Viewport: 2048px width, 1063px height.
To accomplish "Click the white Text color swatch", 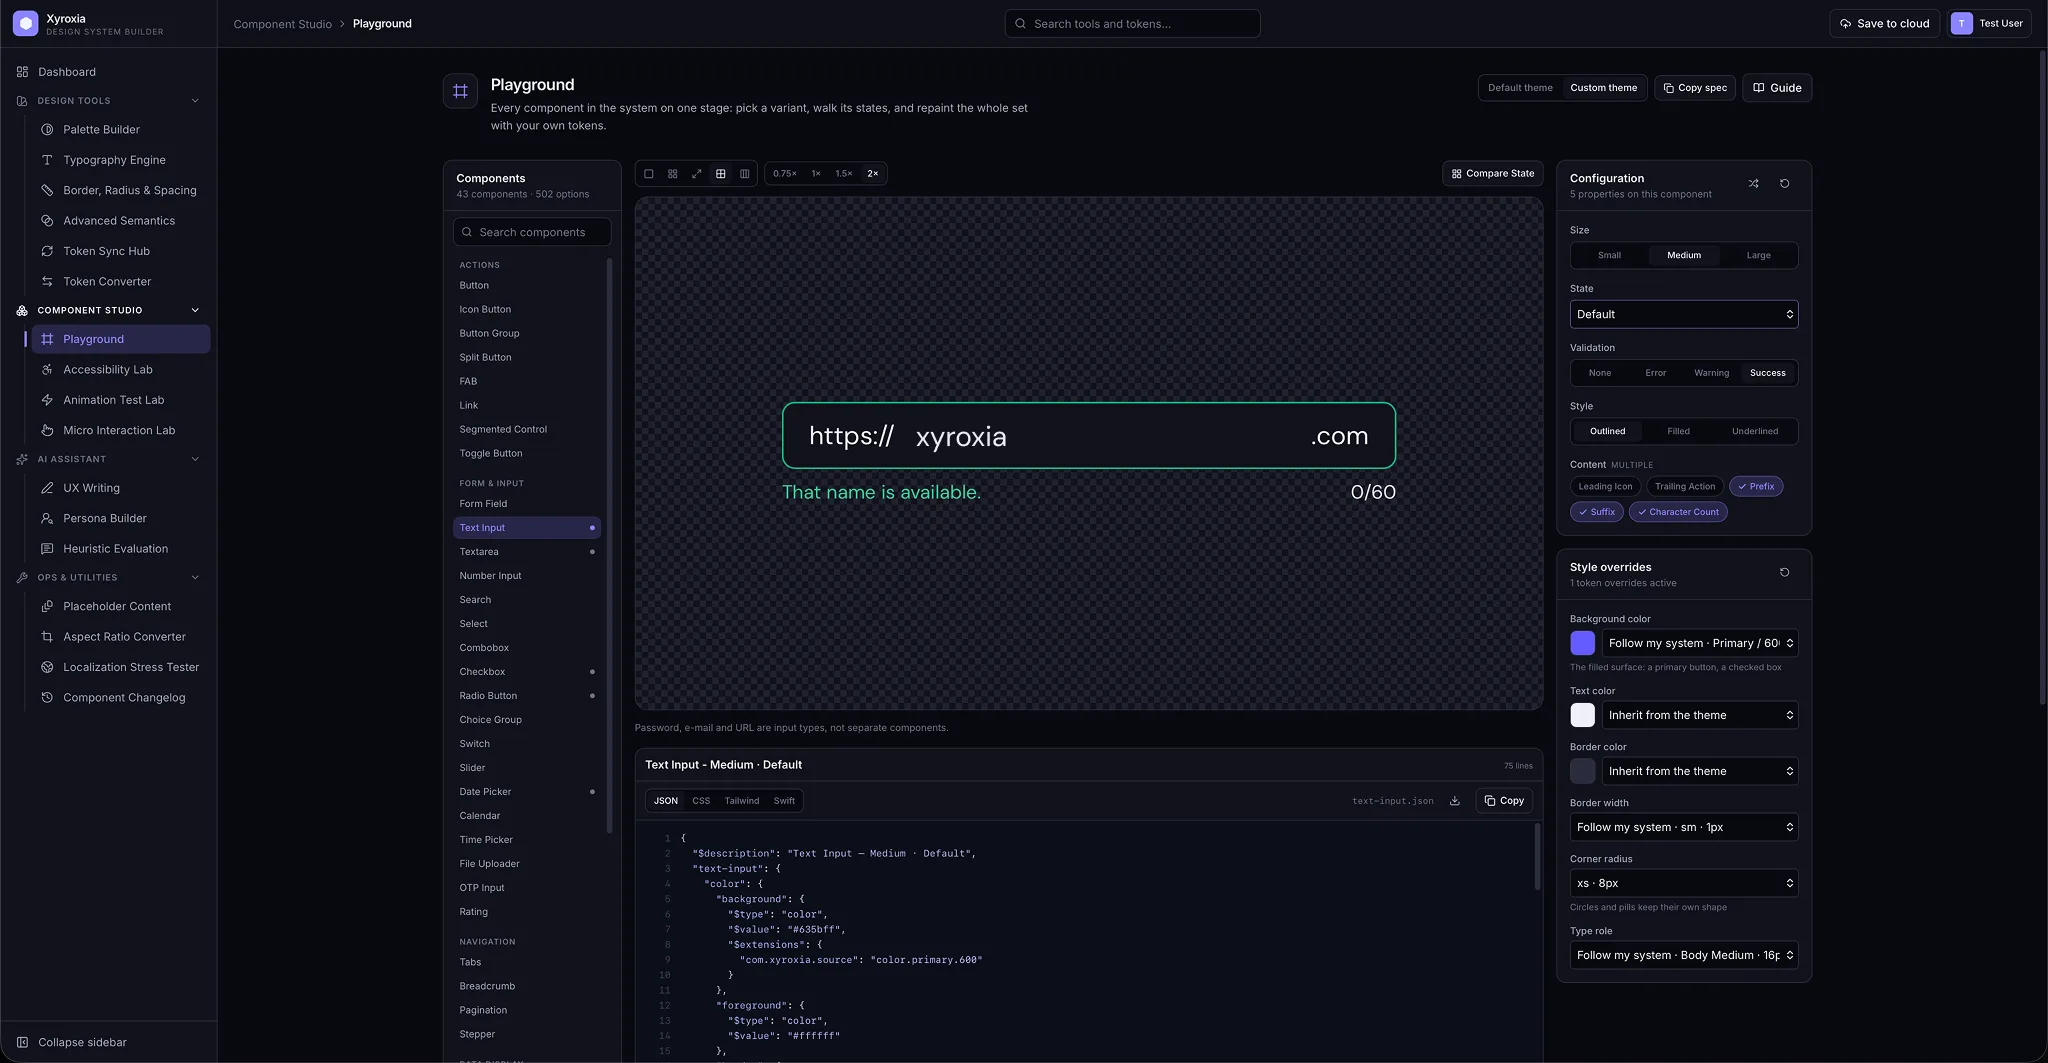I will pyautogui.click(x=1582, y=716).
